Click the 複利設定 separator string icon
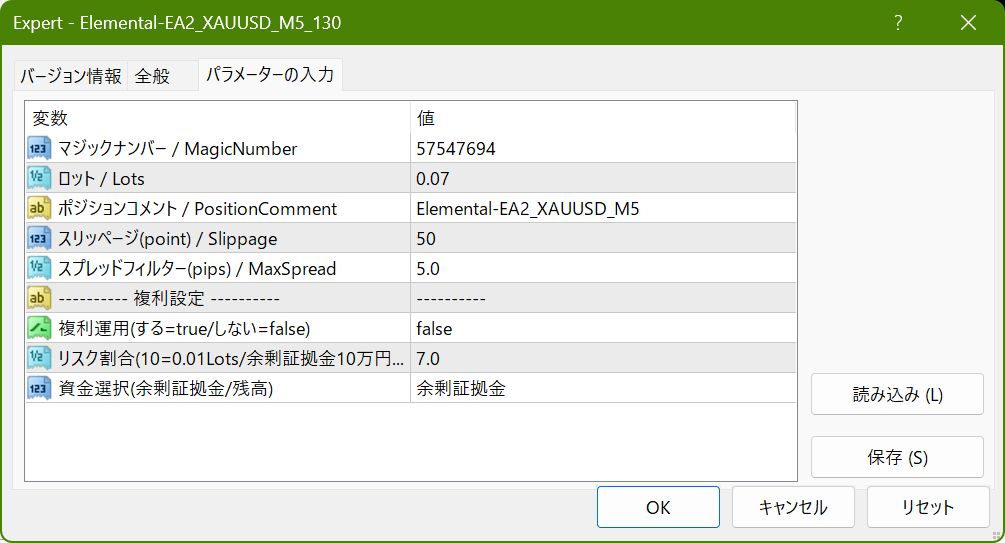 click(x=39, y=299)
